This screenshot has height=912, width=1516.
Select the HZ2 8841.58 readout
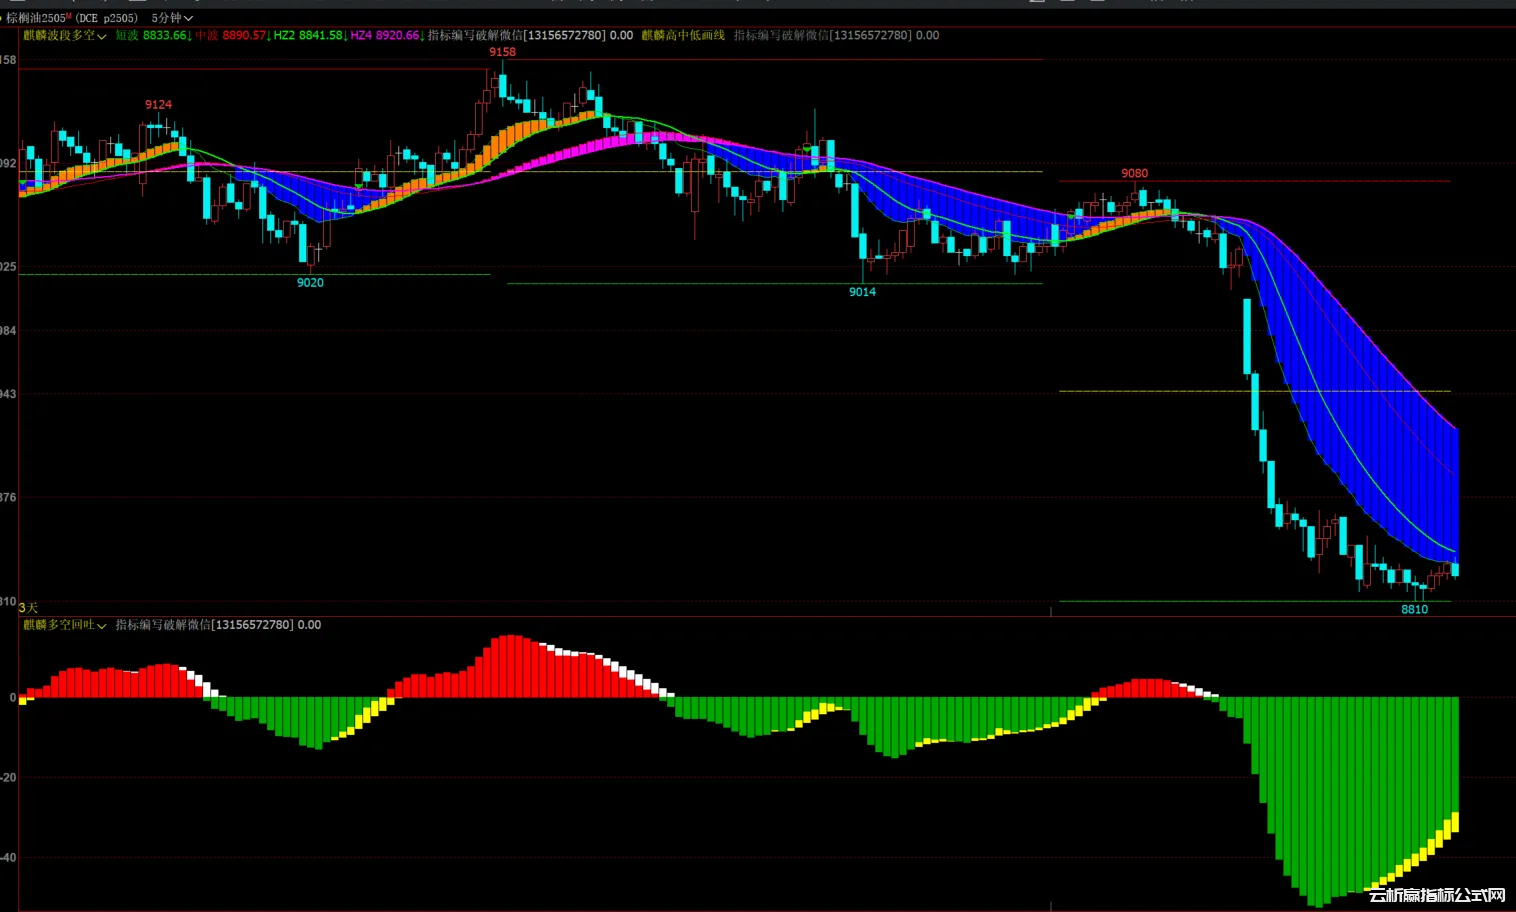309,36
